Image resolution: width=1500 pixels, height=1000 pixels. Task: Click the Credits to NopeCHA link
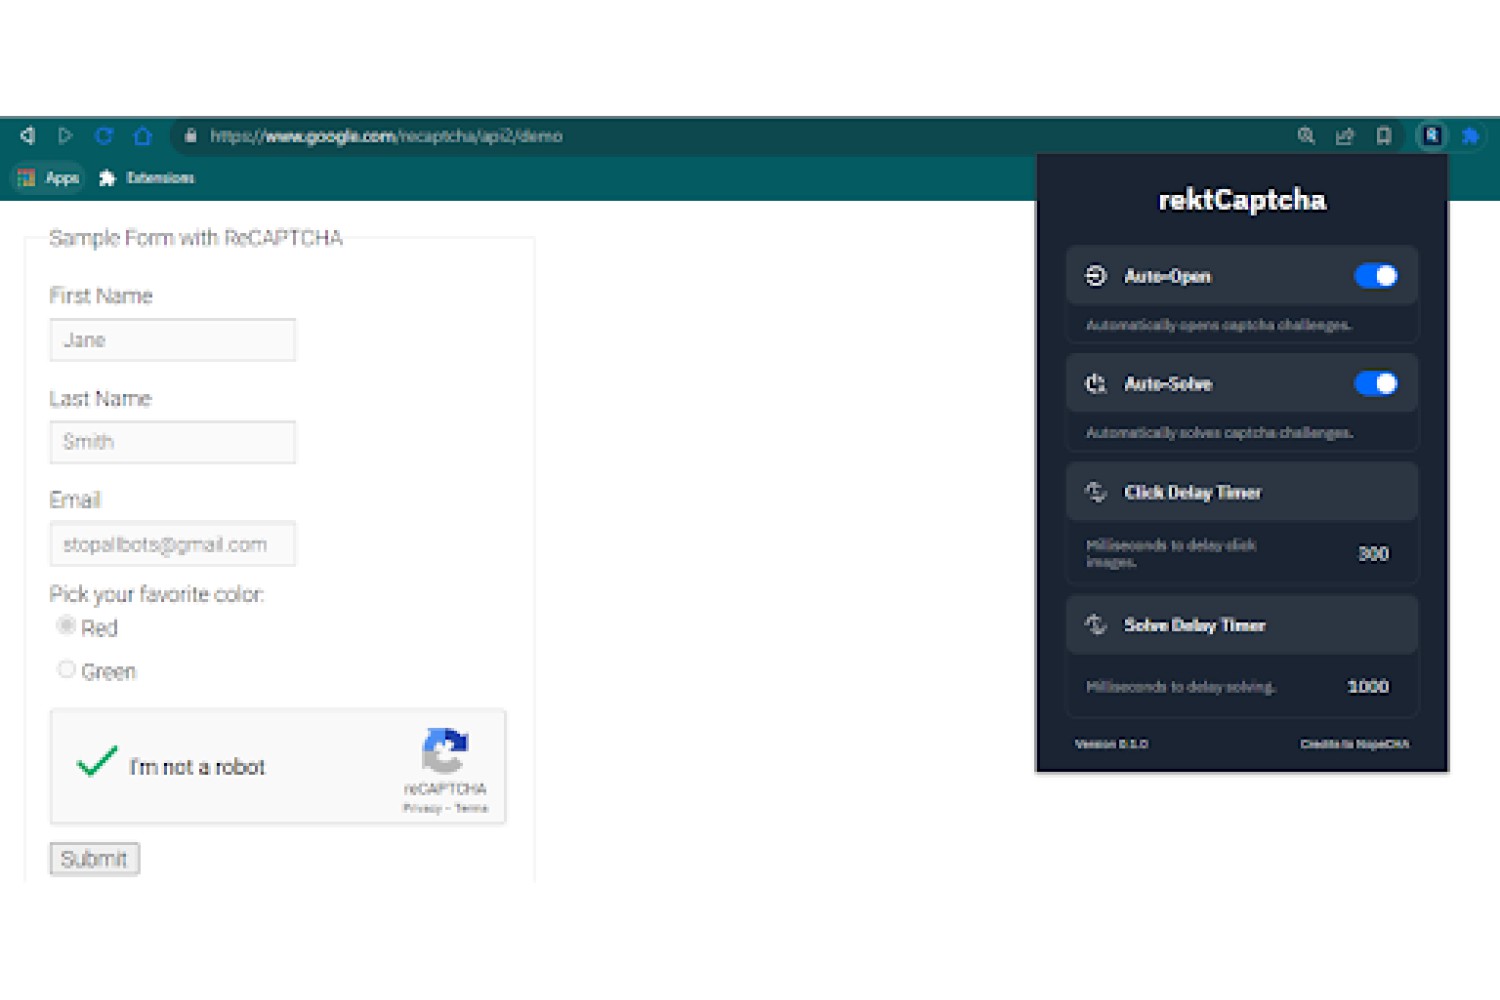pos(1354,744)
